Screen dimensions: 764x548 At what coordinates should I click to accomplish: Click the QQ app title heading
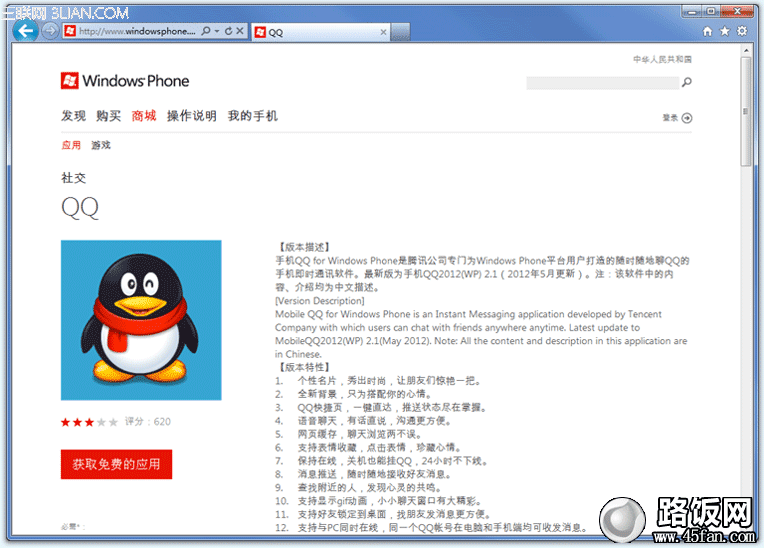click(80, 208)
